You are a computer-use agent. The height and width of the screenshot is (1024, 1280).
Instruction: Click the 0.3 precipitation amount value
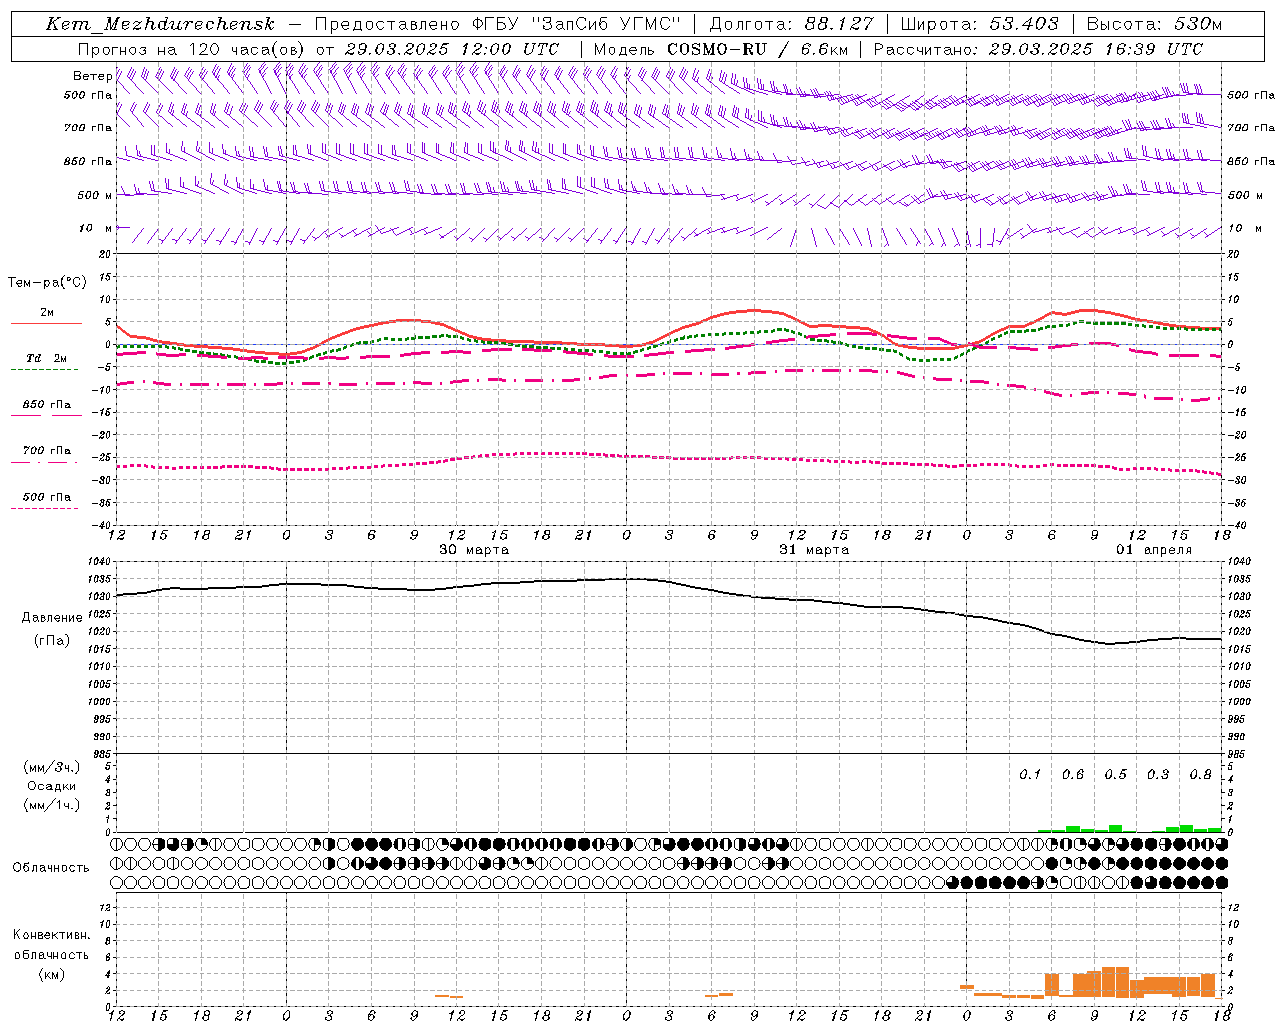coord(1158,775)
